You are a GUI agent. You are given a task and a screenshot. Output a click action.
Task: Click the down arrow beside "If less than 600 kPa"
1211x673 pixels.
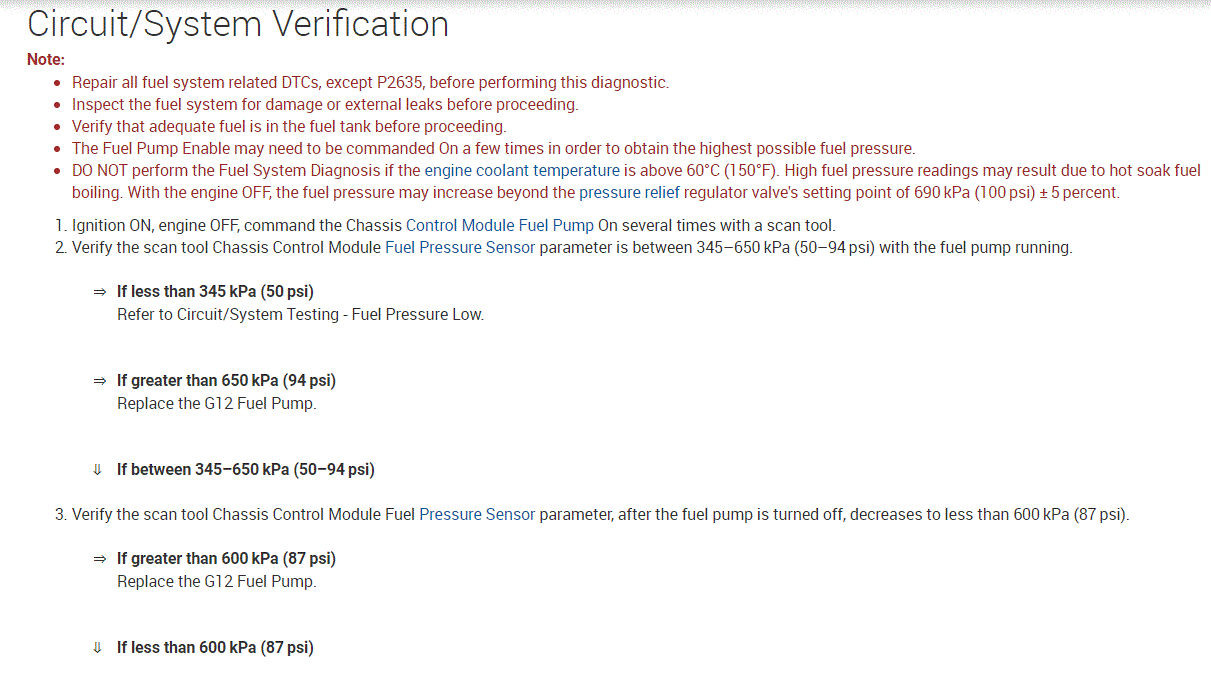point(98,648)
